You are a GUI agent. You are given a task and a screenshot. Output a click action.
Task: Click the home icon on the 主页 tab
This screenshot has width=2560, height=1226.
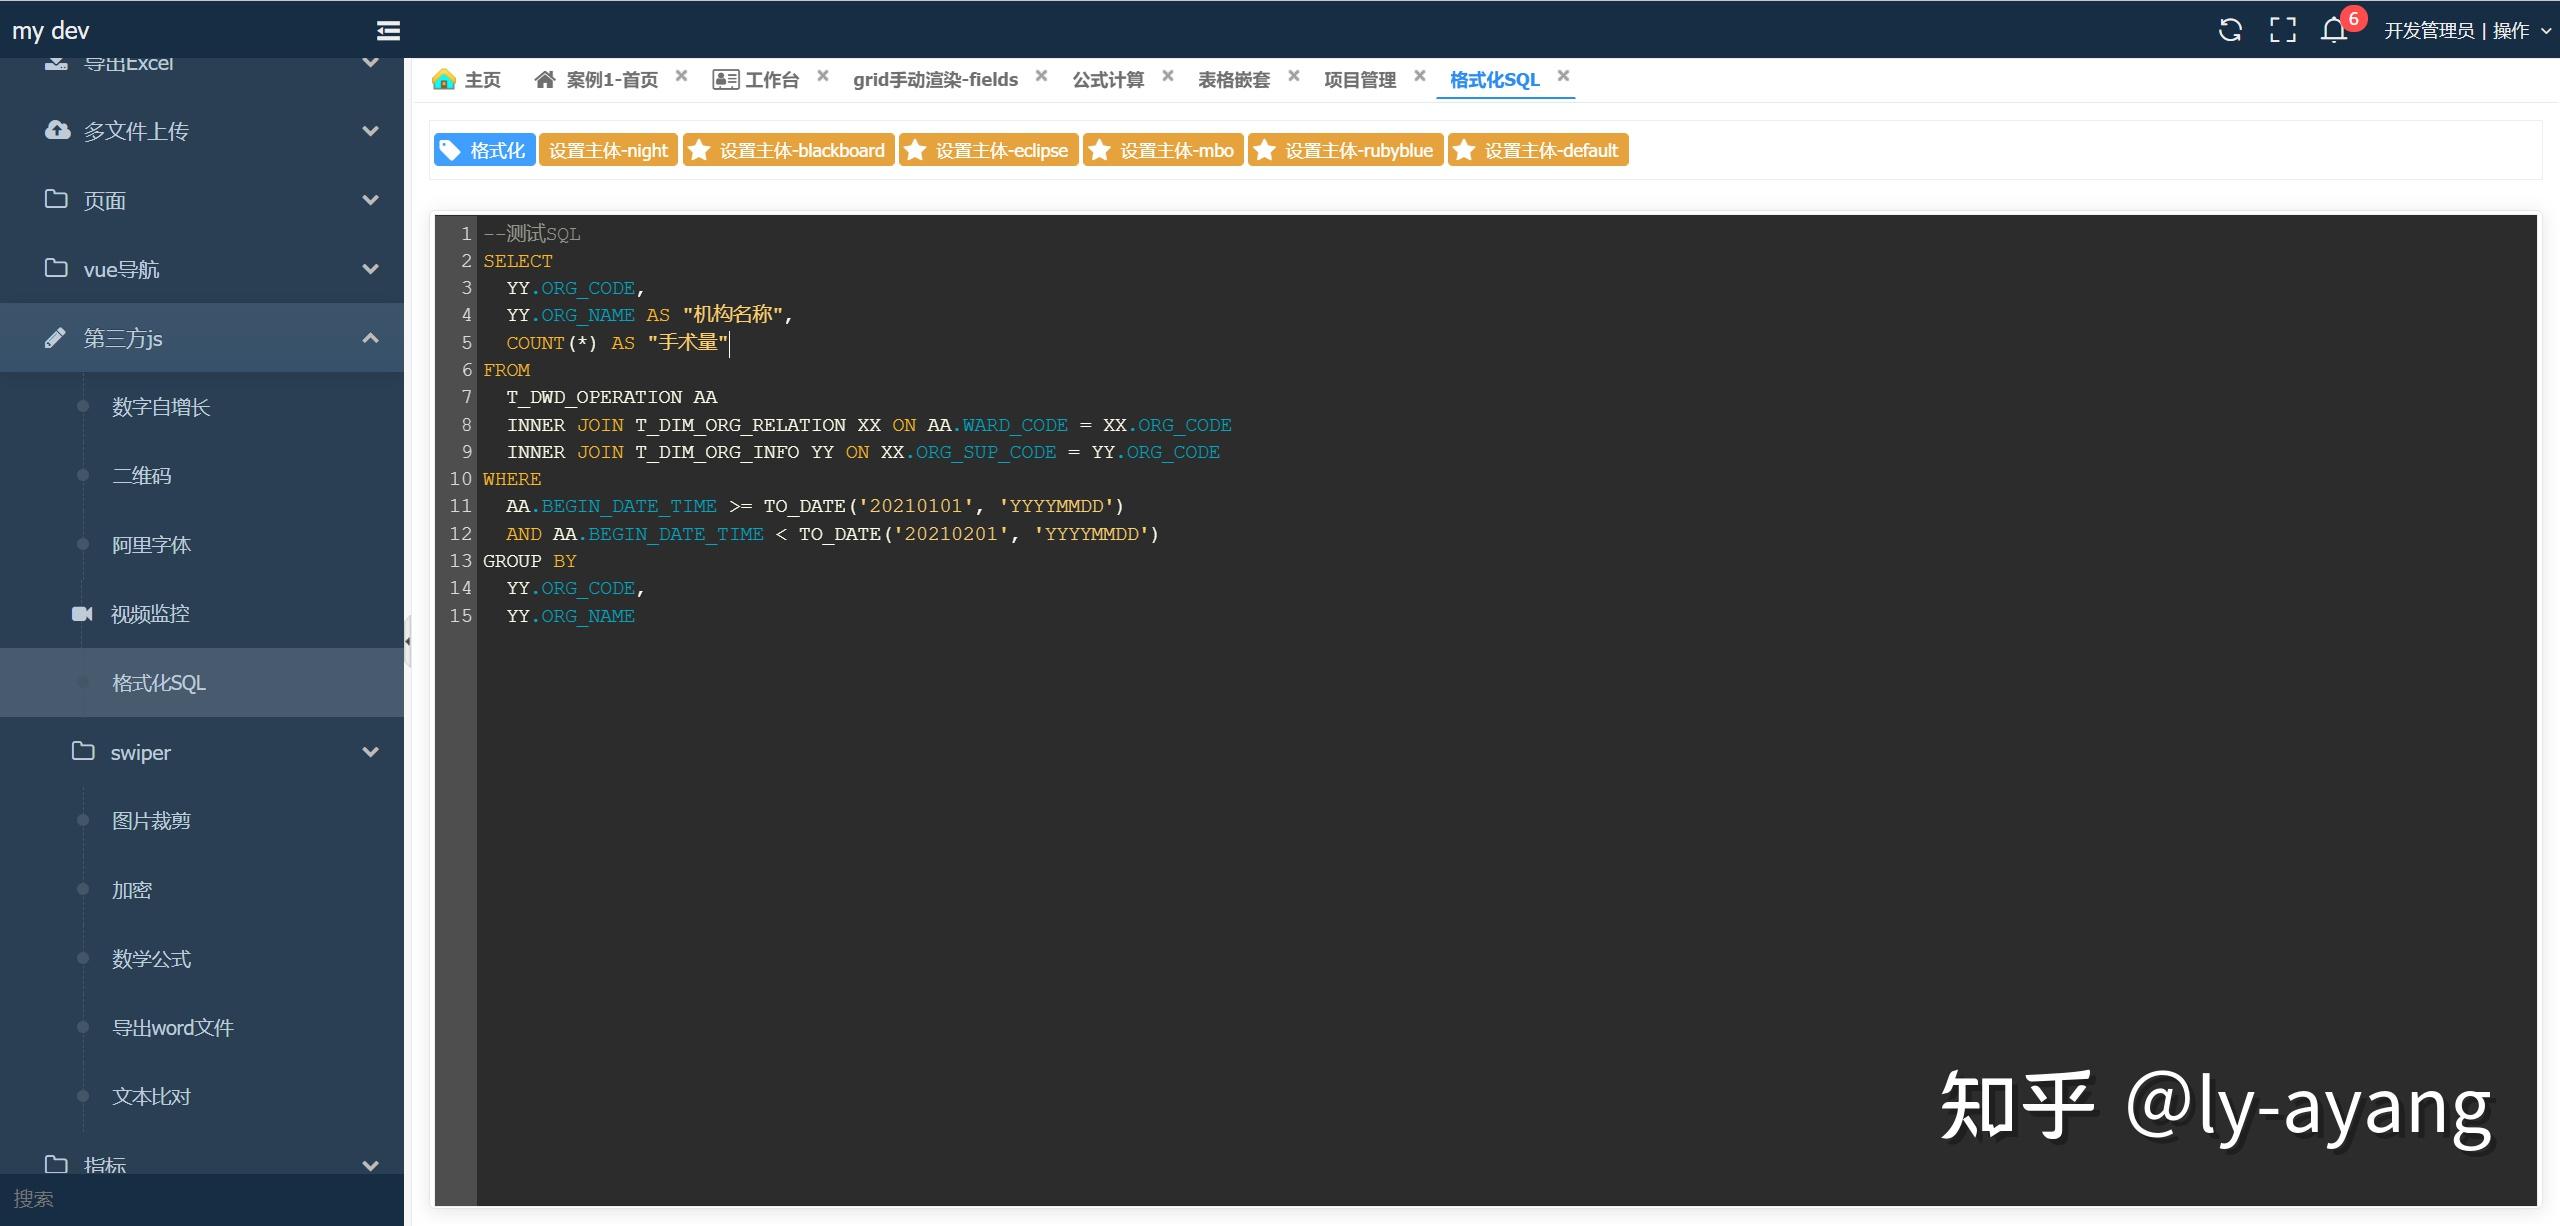point(444,79)
